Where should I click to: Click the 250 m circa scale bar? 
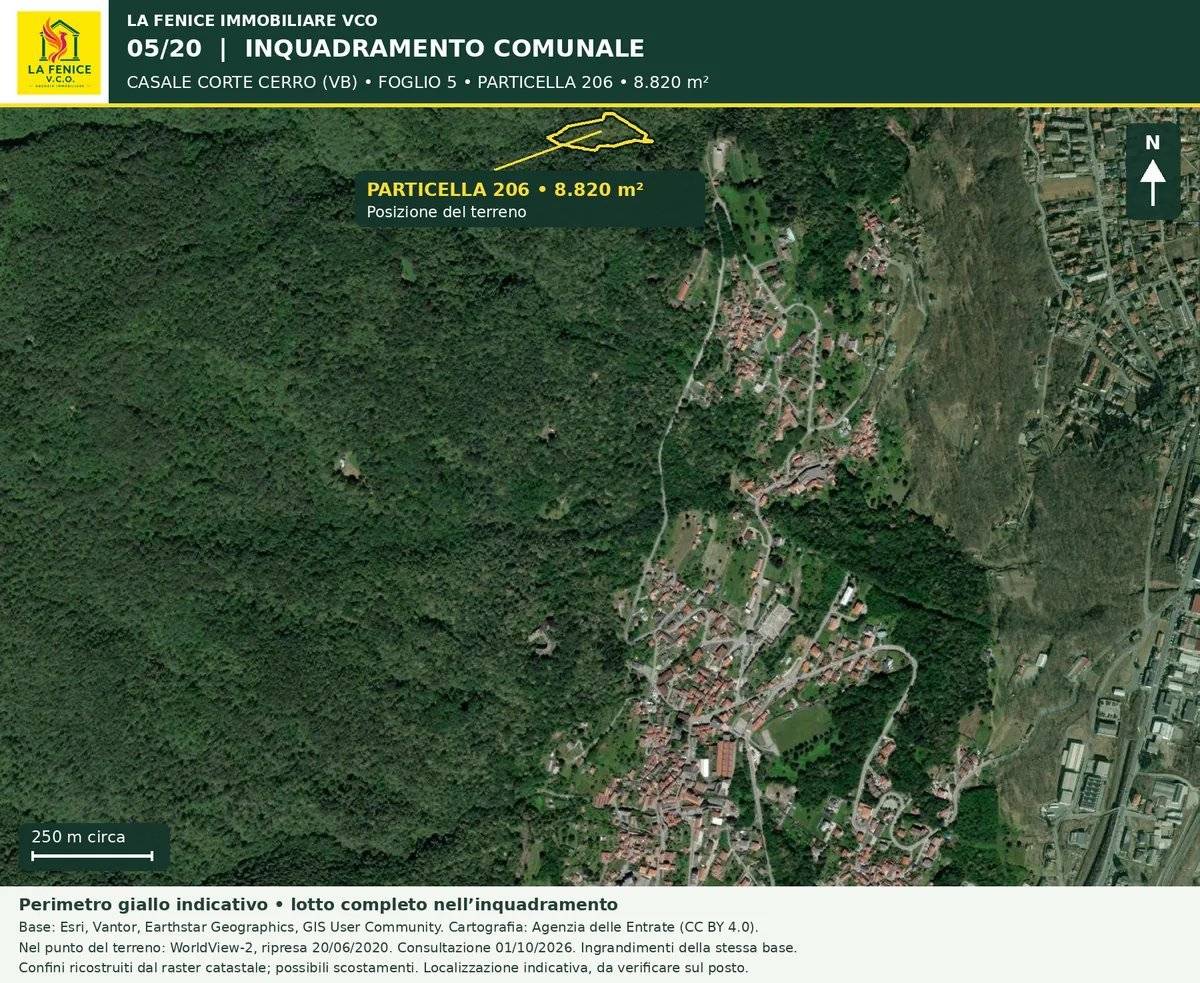[92, 846]
